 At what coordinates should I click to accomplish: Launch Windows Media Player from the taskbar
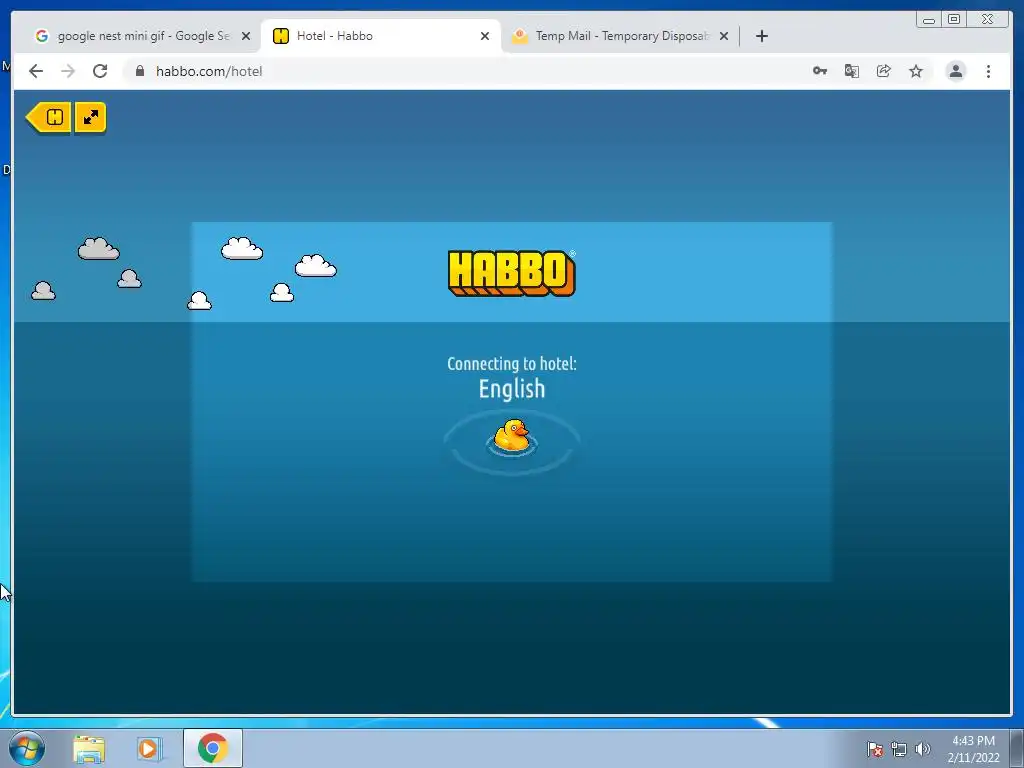pos(150,749)
